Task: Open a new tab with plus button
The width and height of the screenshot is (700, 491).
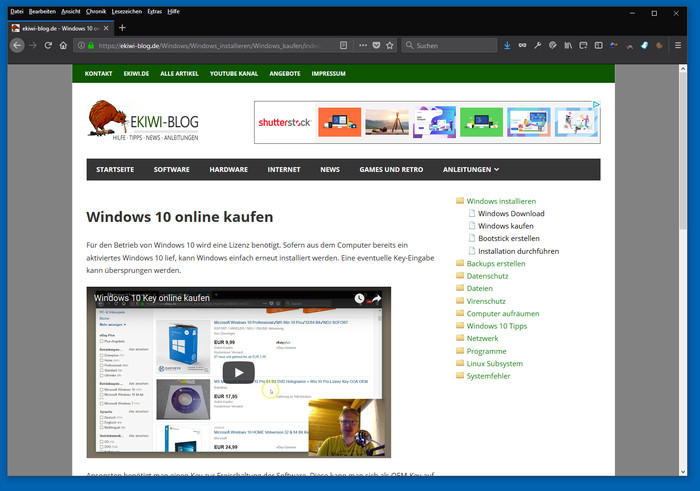Action: (122, 28)
